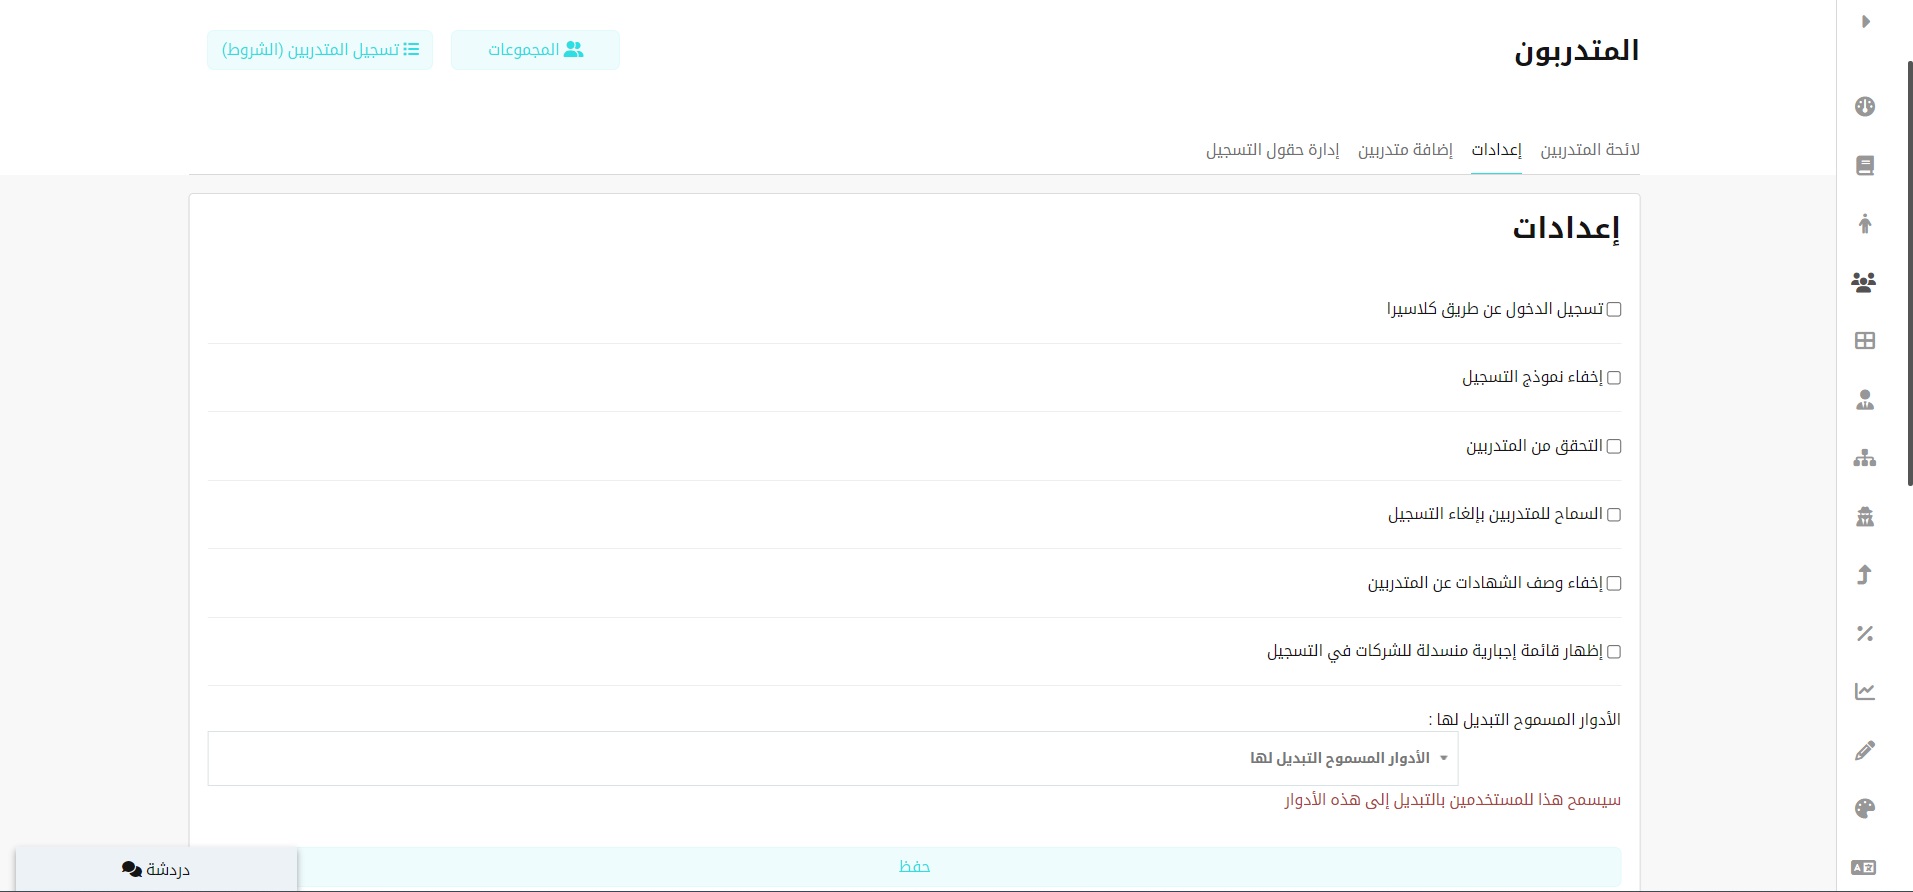Open the percent discounts icon in sidebar

pos(1865,633)
